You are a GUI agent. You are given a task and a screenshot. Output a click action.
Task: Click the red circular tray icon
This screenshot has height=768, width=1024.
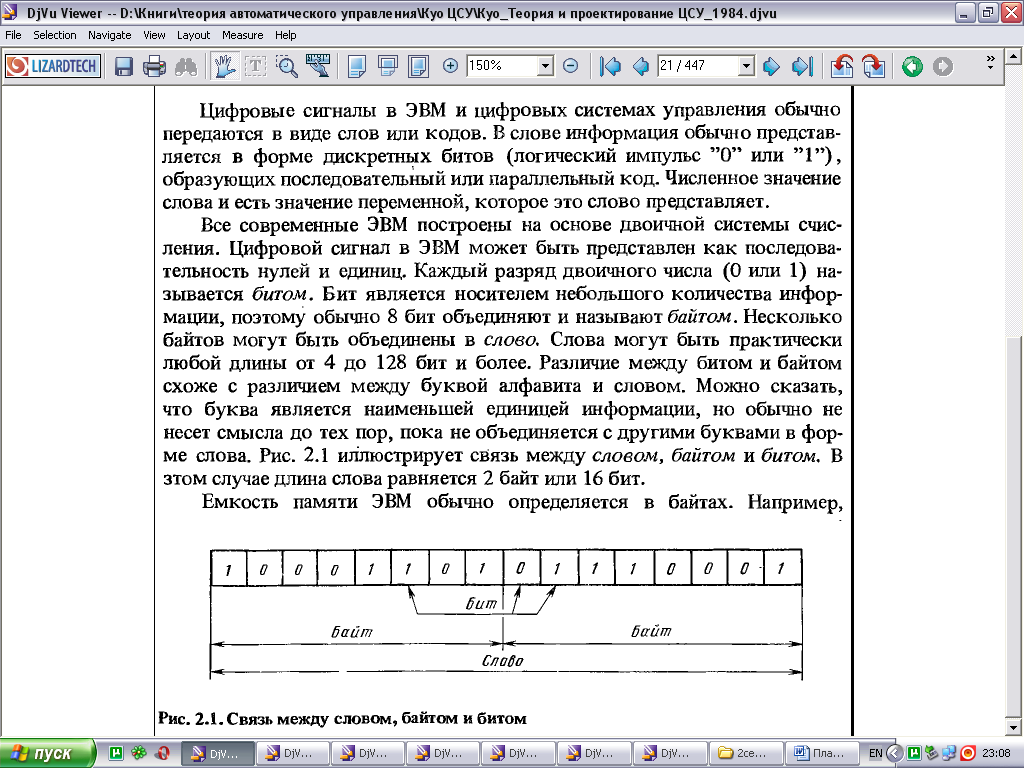968,753
